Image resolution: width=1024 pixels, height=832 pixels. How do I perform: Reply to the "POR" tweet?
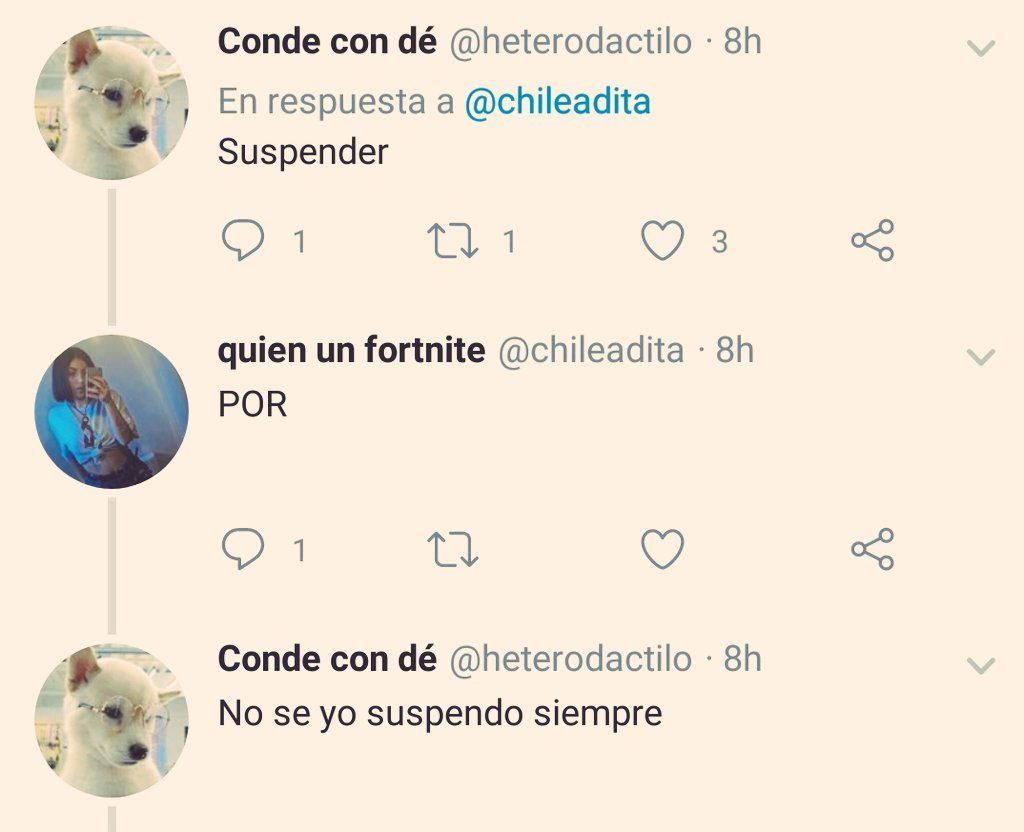243,549
